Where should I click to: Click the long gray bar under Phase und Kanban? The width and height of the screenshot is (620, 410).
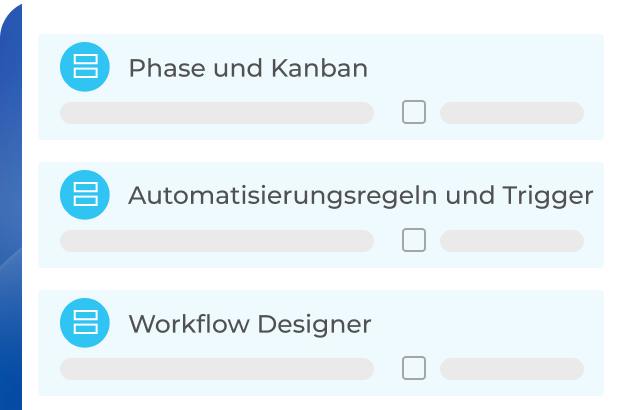point(216,113)
